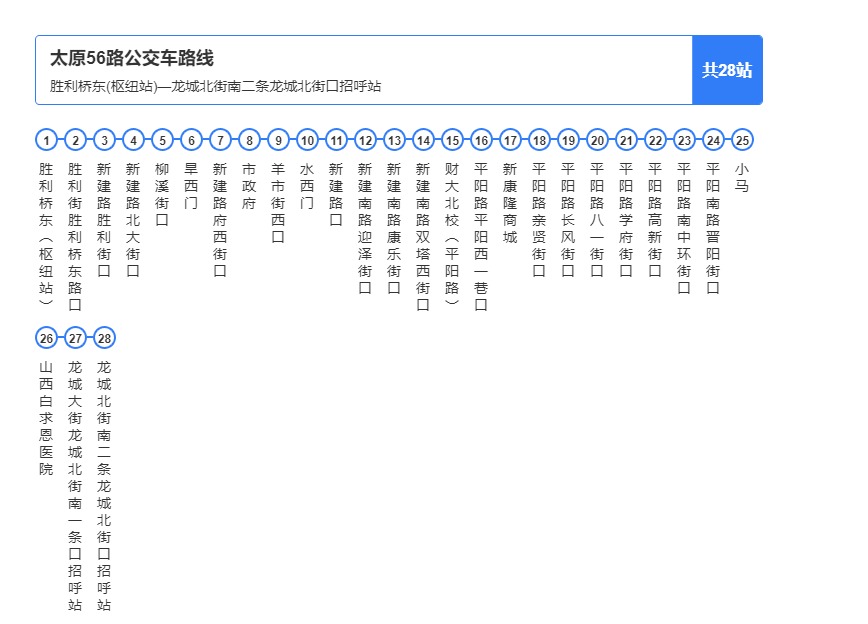Select station marker 4

click(x=133, y=140)
